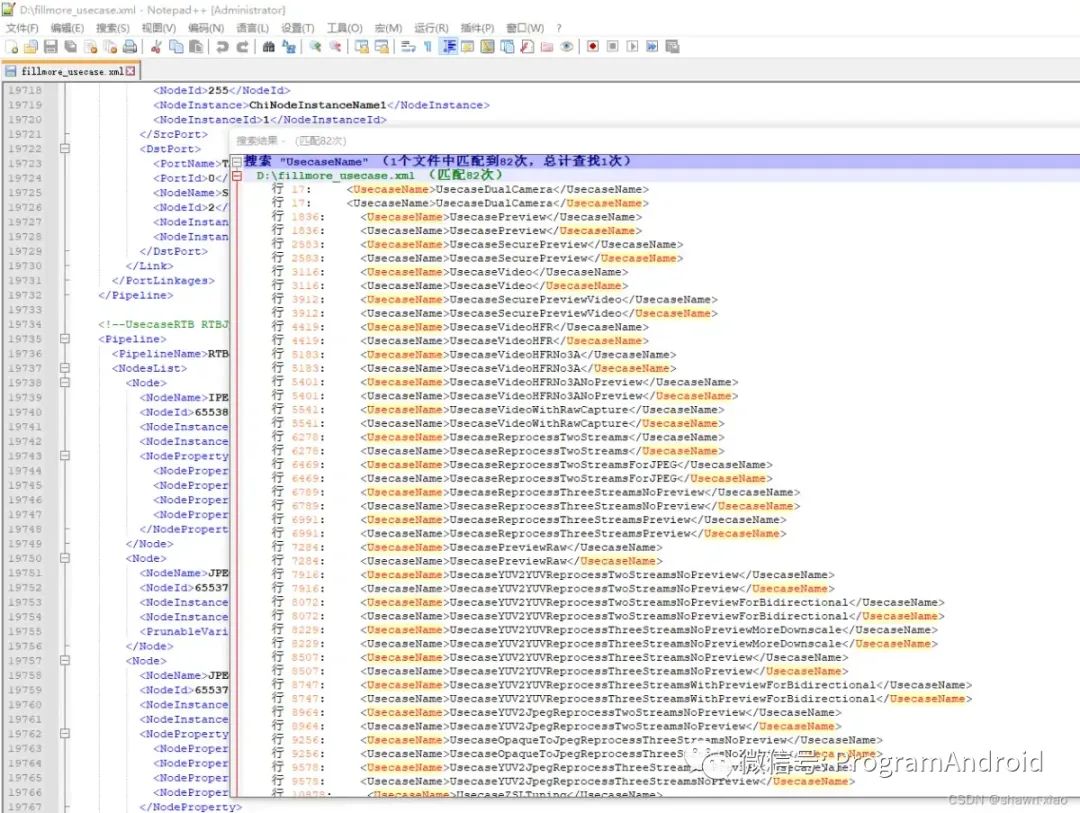Screen dimensions: 1080x813
Task: Collapse the Node fold at line 19757
Action: [65, 660]
